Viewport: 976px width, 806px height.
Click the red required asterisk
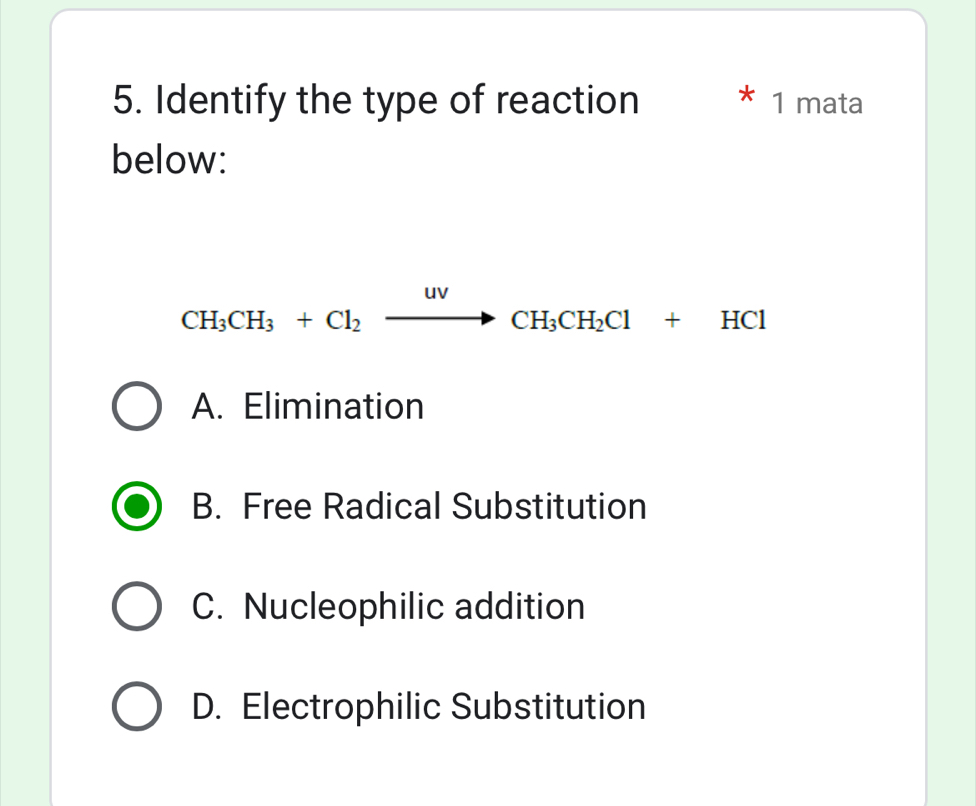tap(744, 99)
